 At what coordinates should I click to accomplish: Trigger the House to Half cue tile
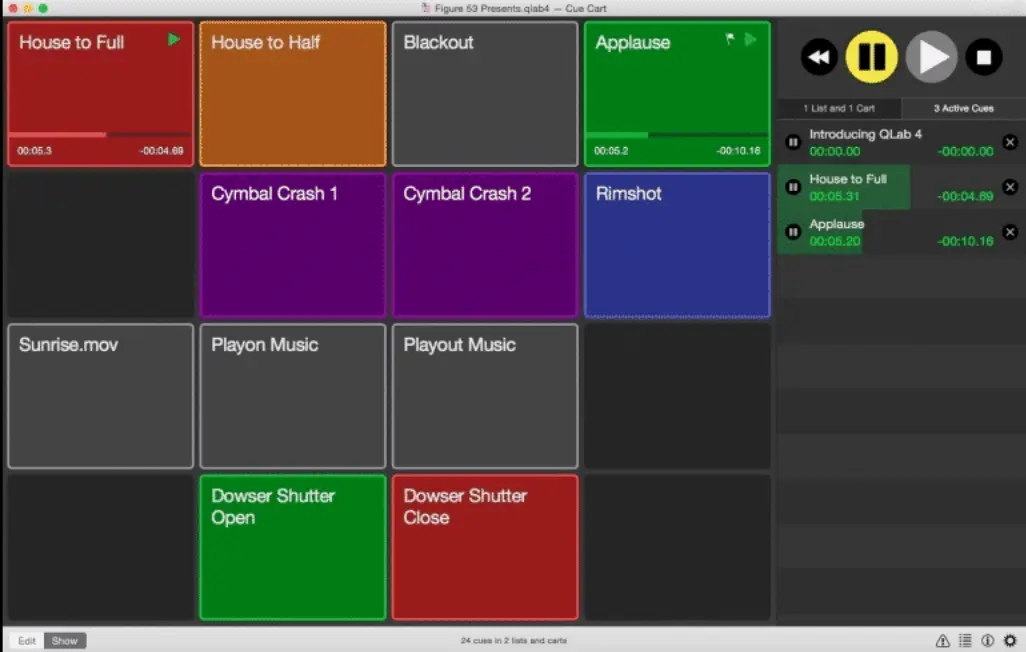(292, 94)
